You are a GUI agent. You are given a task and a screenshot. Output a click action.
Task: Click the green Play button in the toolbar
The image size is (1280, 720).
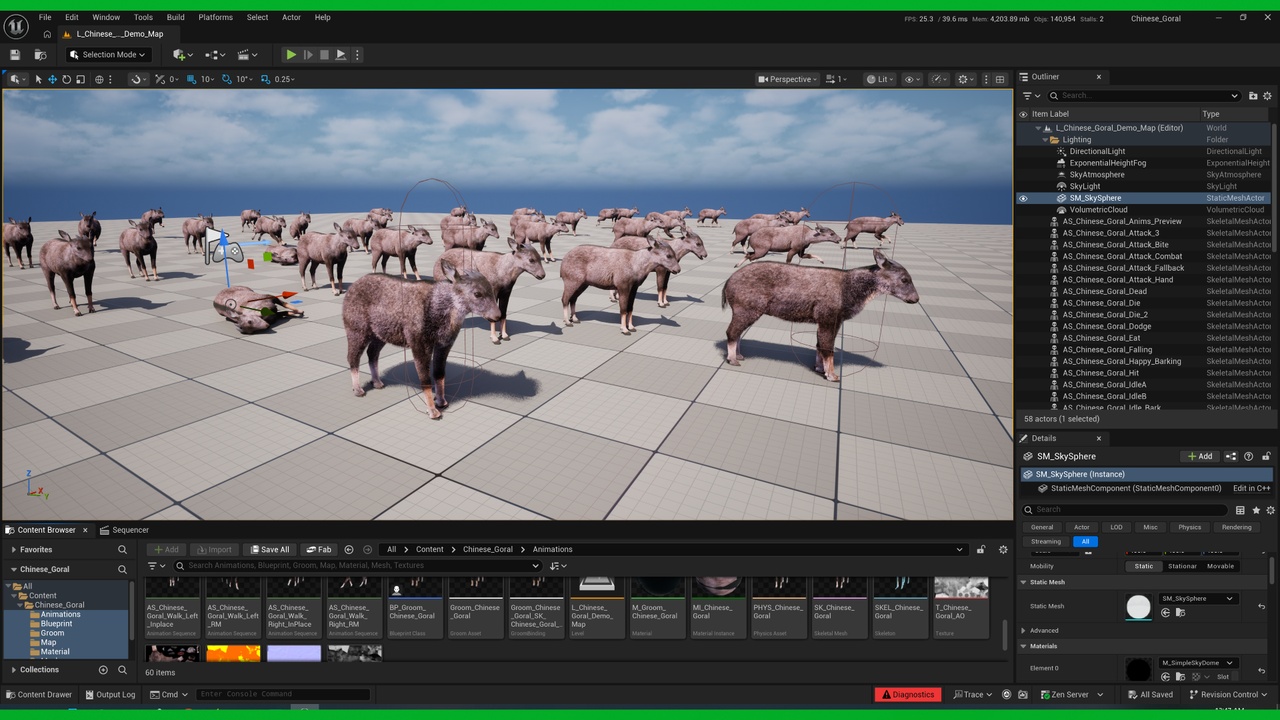click(x=290, y=55)
